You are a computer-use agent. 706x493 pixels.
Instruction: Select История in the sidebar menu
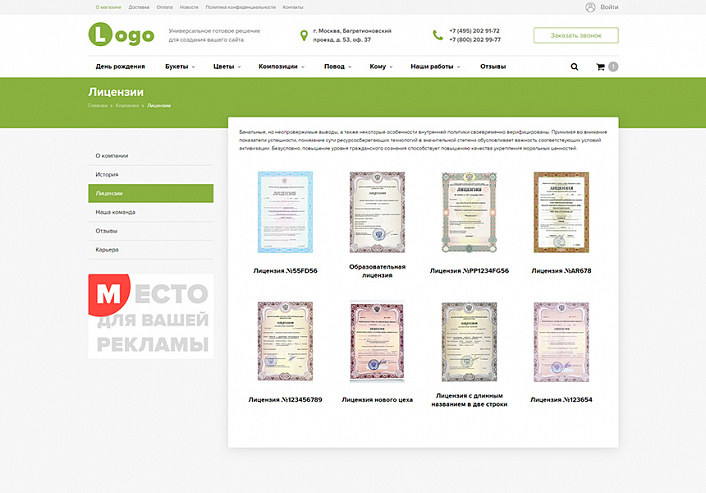pyautogui.click(x=151, y=175)
